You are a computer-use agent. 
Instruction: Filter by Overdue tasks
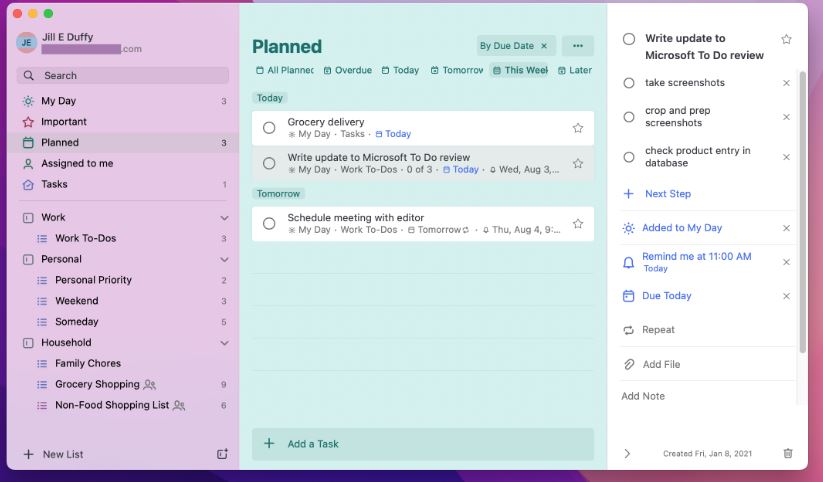pos(347,70)
